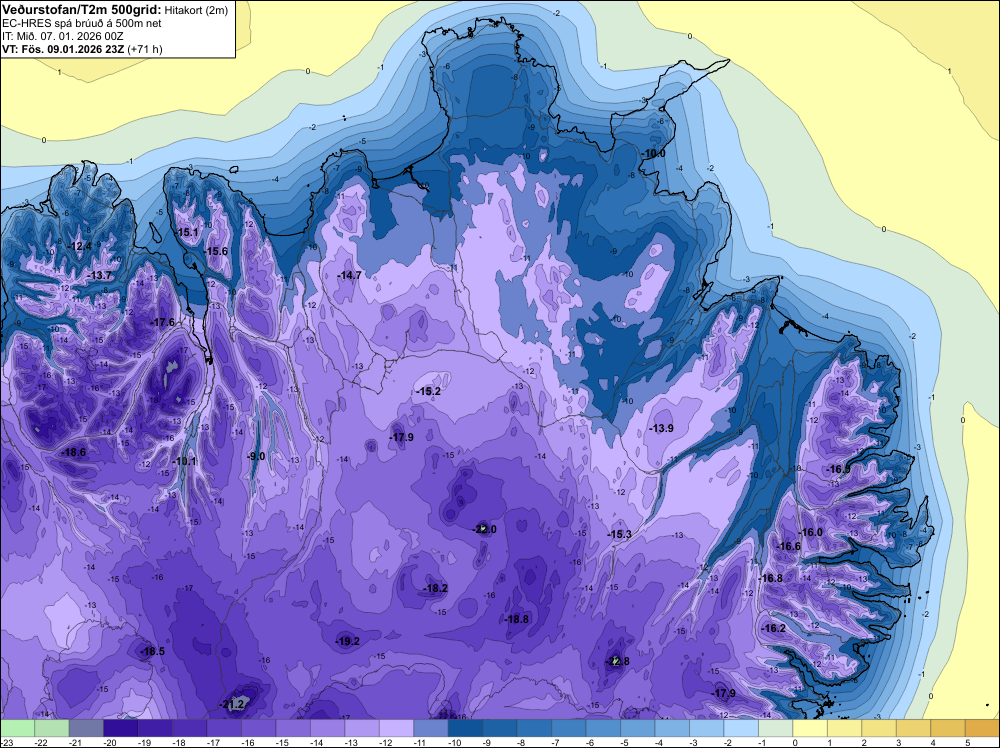Click the -18.8 temperature label
Viewport: 1000px width, 748px height.
click(x=517, y=619)
